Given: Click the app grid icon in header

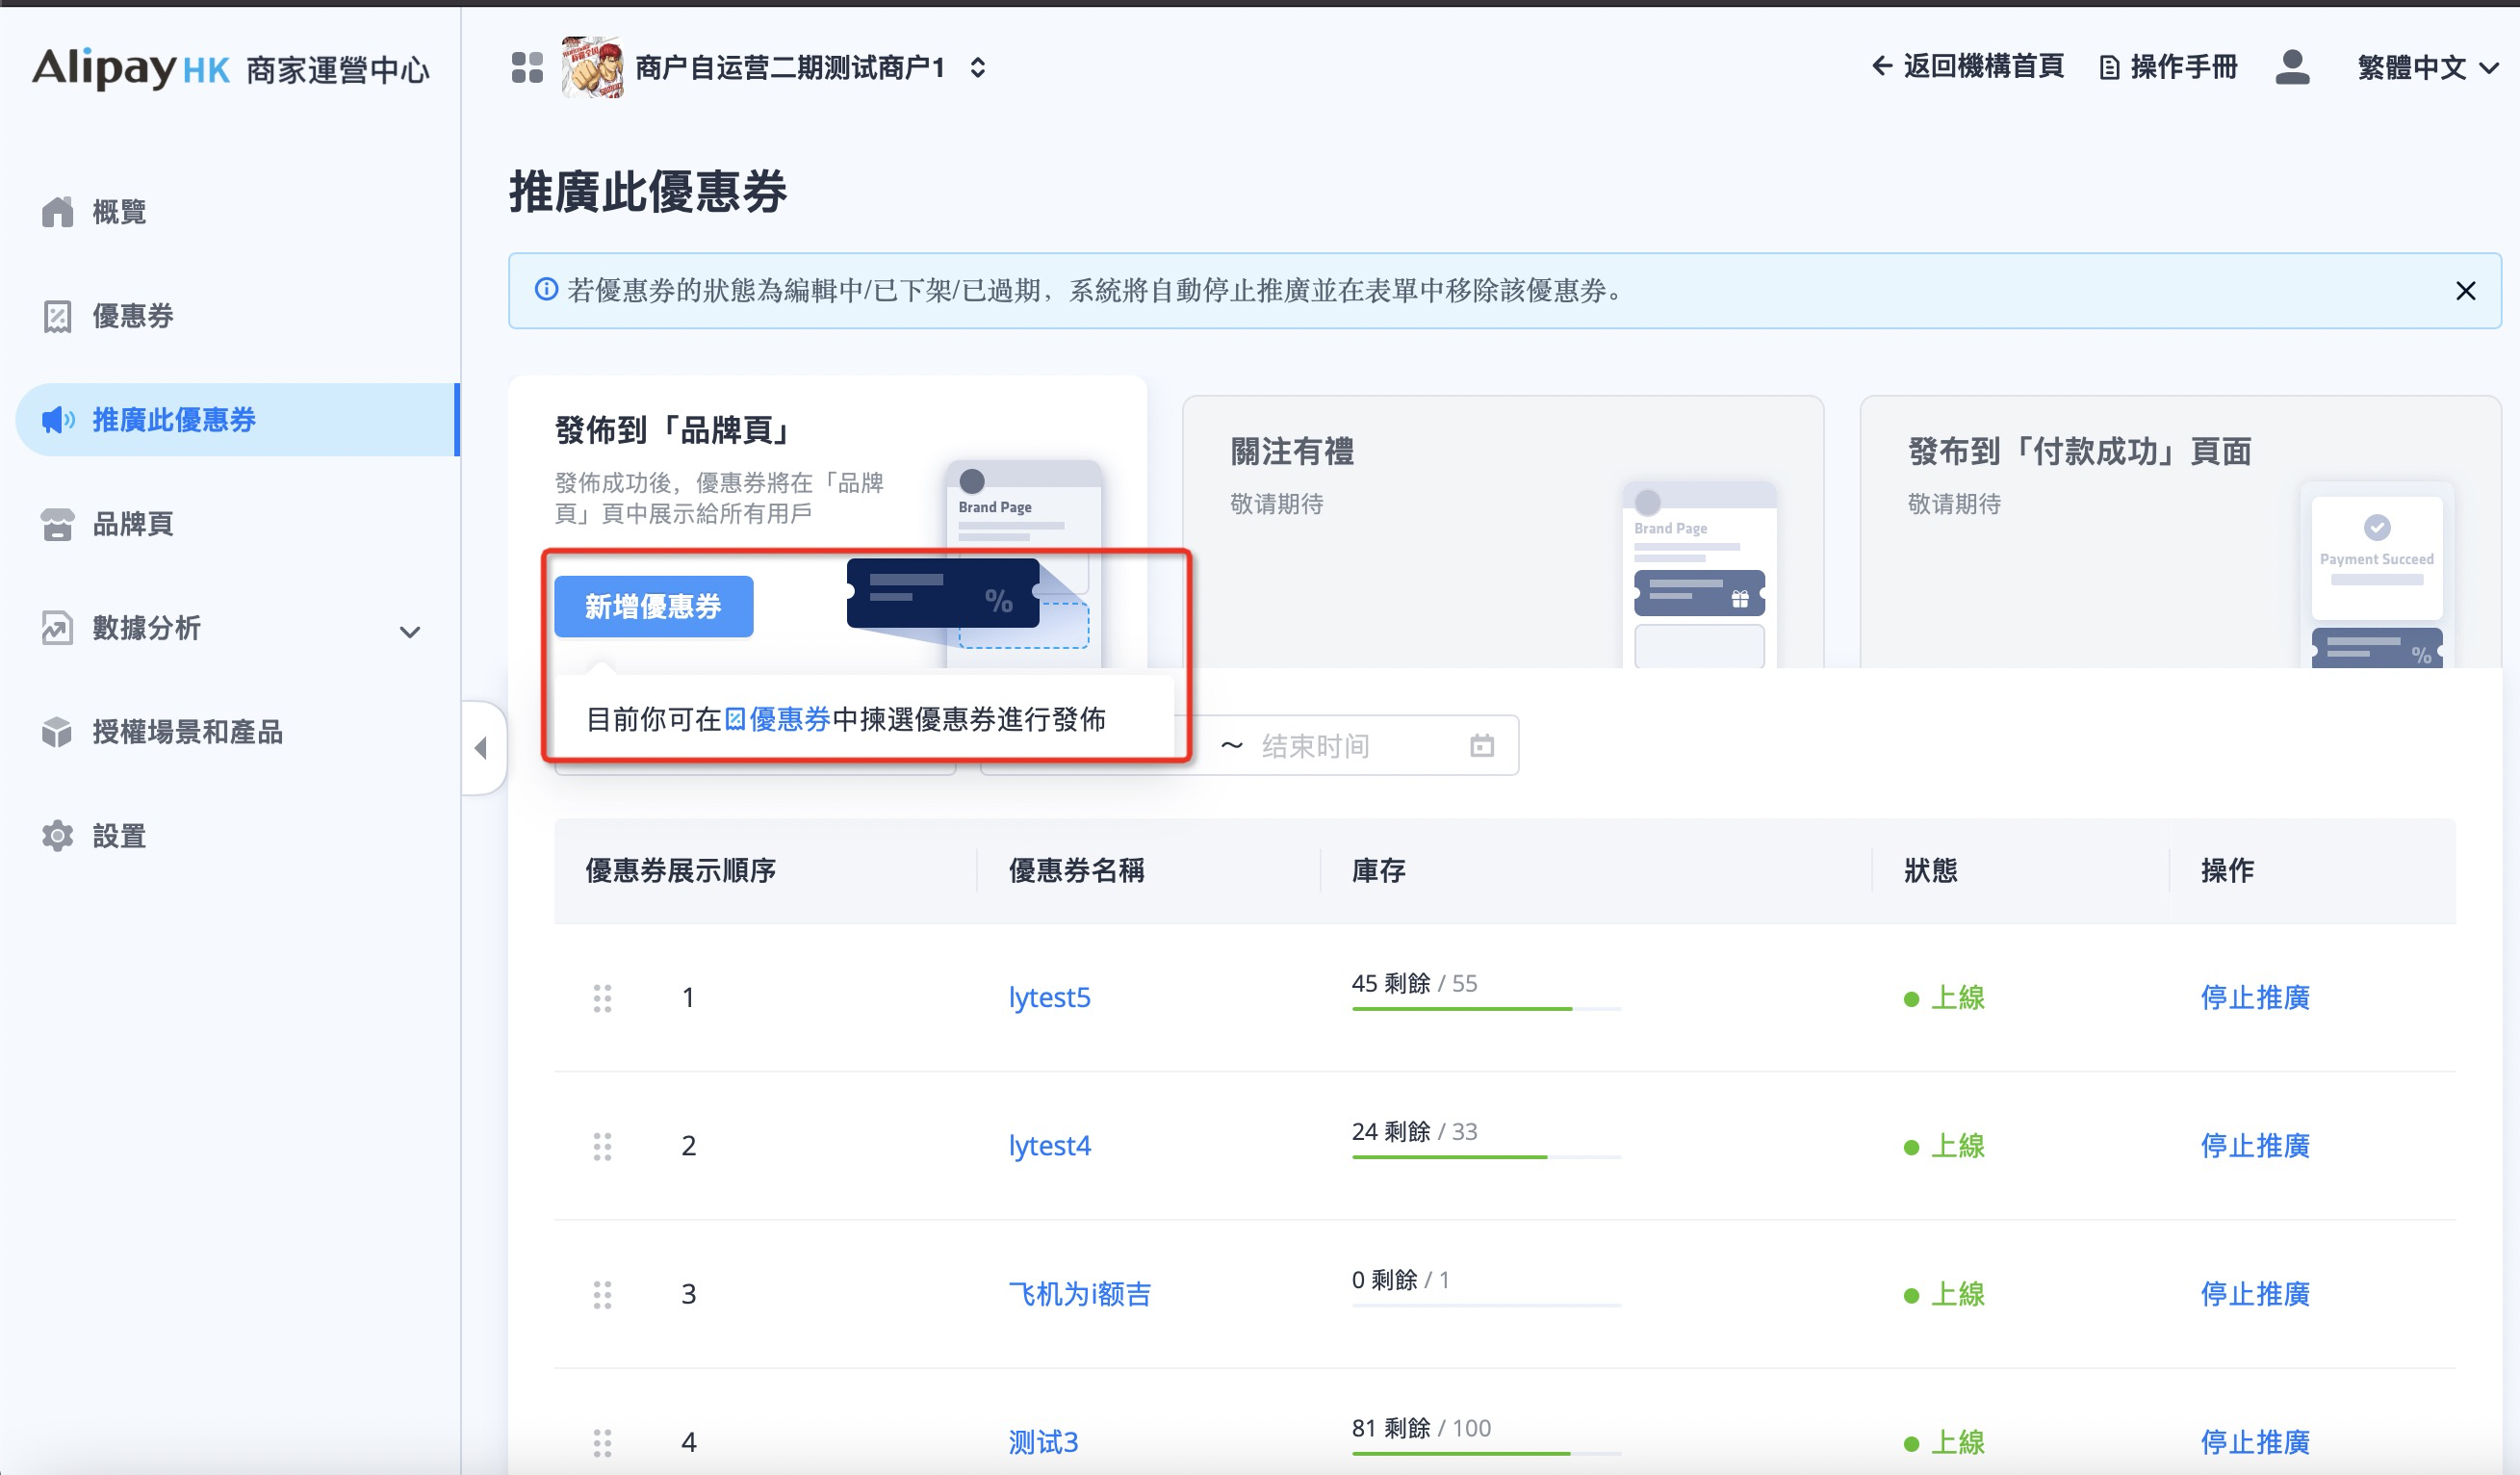Looking at the screenshot, I should click(527, 67).
